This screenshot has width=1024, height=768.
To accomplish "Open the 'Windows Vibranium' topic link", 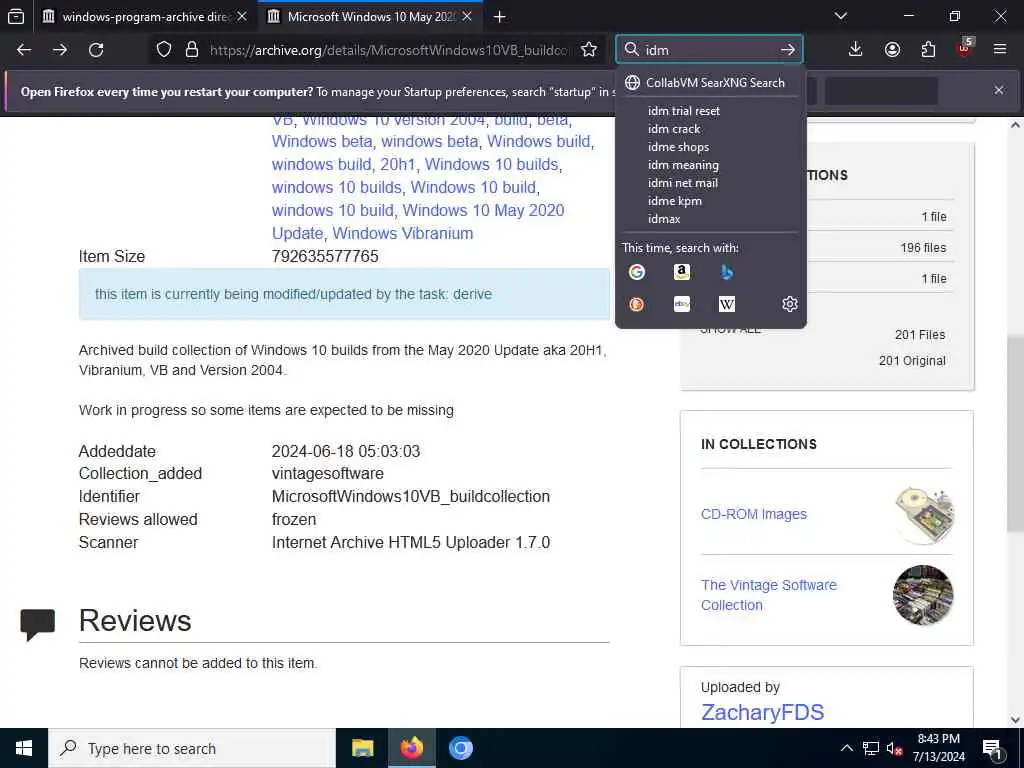I will pyautogui.click(x=402, y=233).
